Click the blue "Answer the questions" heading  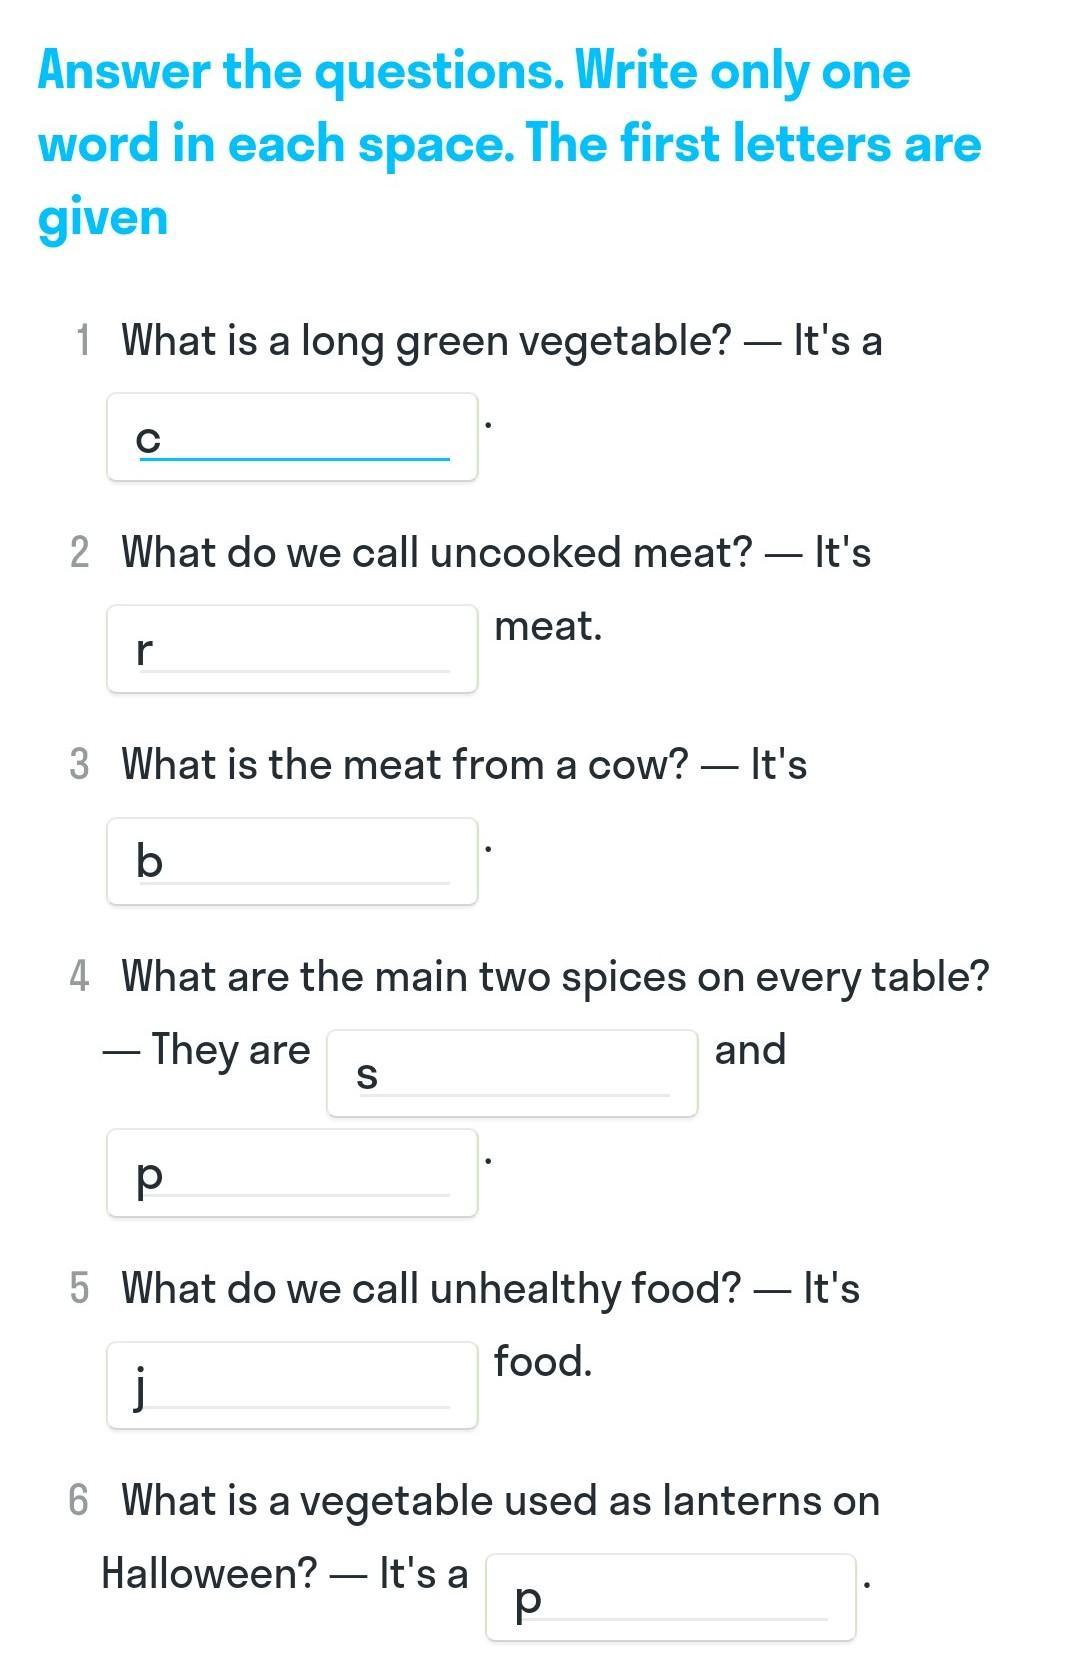pos(509,143)
